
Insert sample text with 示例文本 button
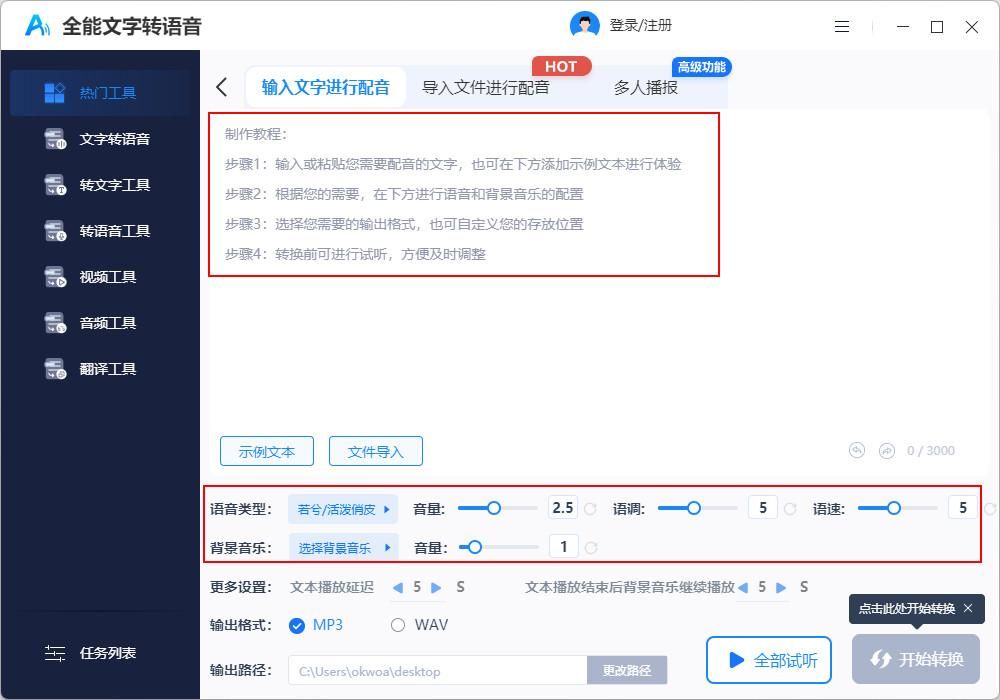(267, 451)
